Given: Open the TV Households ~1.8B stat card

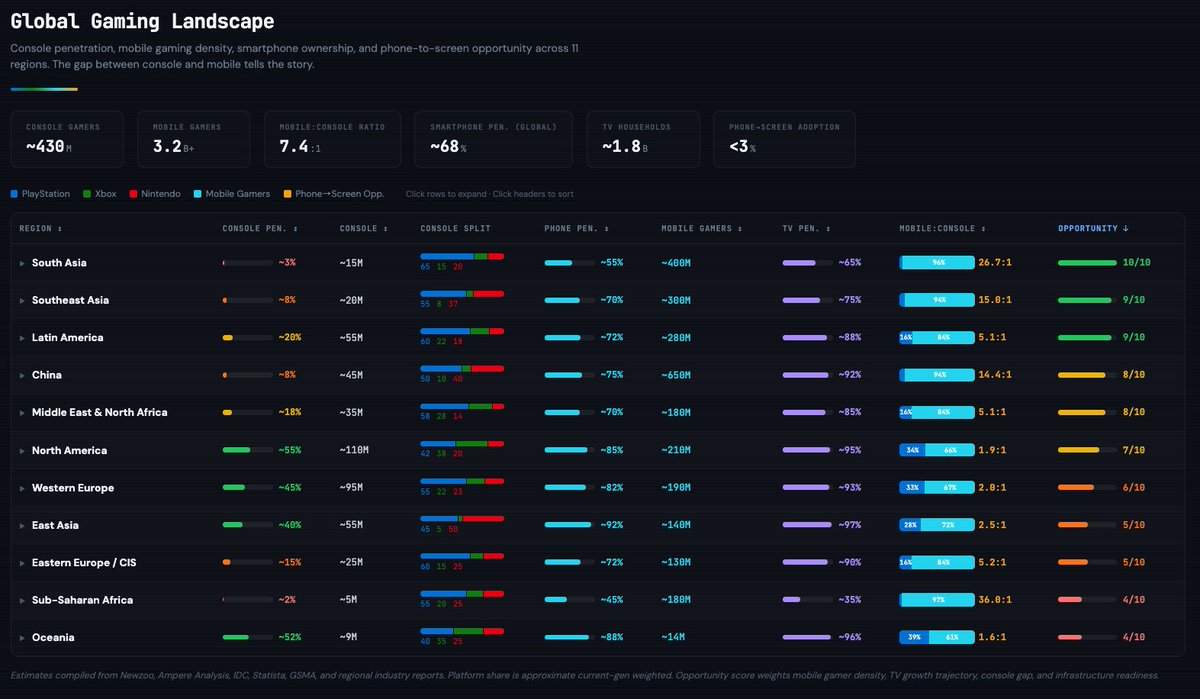Looking at the screenshot, I should pyautogui.click(x=643, y=139).
